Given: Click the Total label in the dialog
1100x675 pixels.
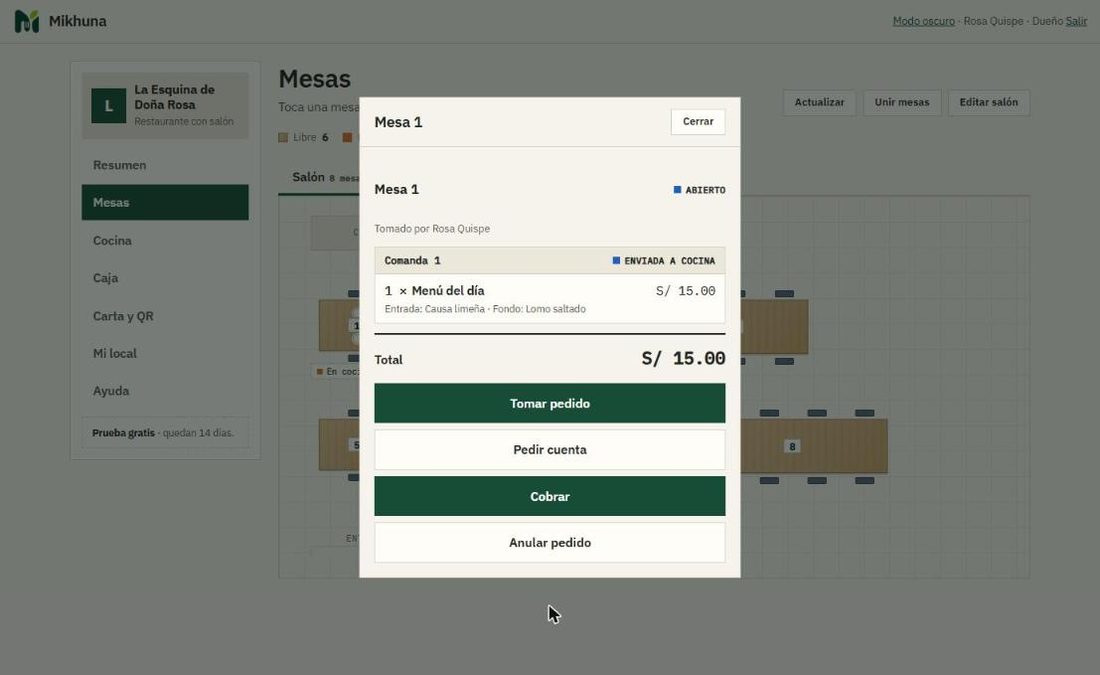Looking at the screenshot, I should (389, 360).
